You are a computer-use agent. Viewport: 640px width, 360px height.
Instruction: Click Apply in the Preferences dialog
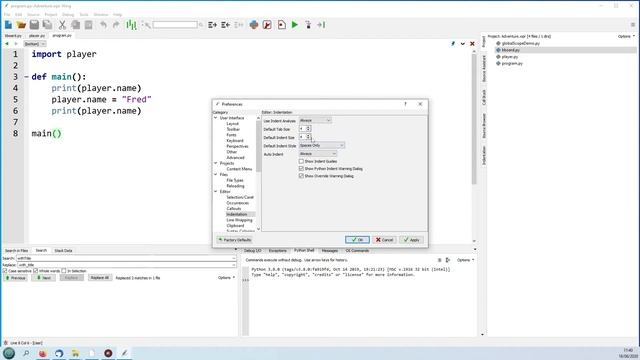[411, 240]
